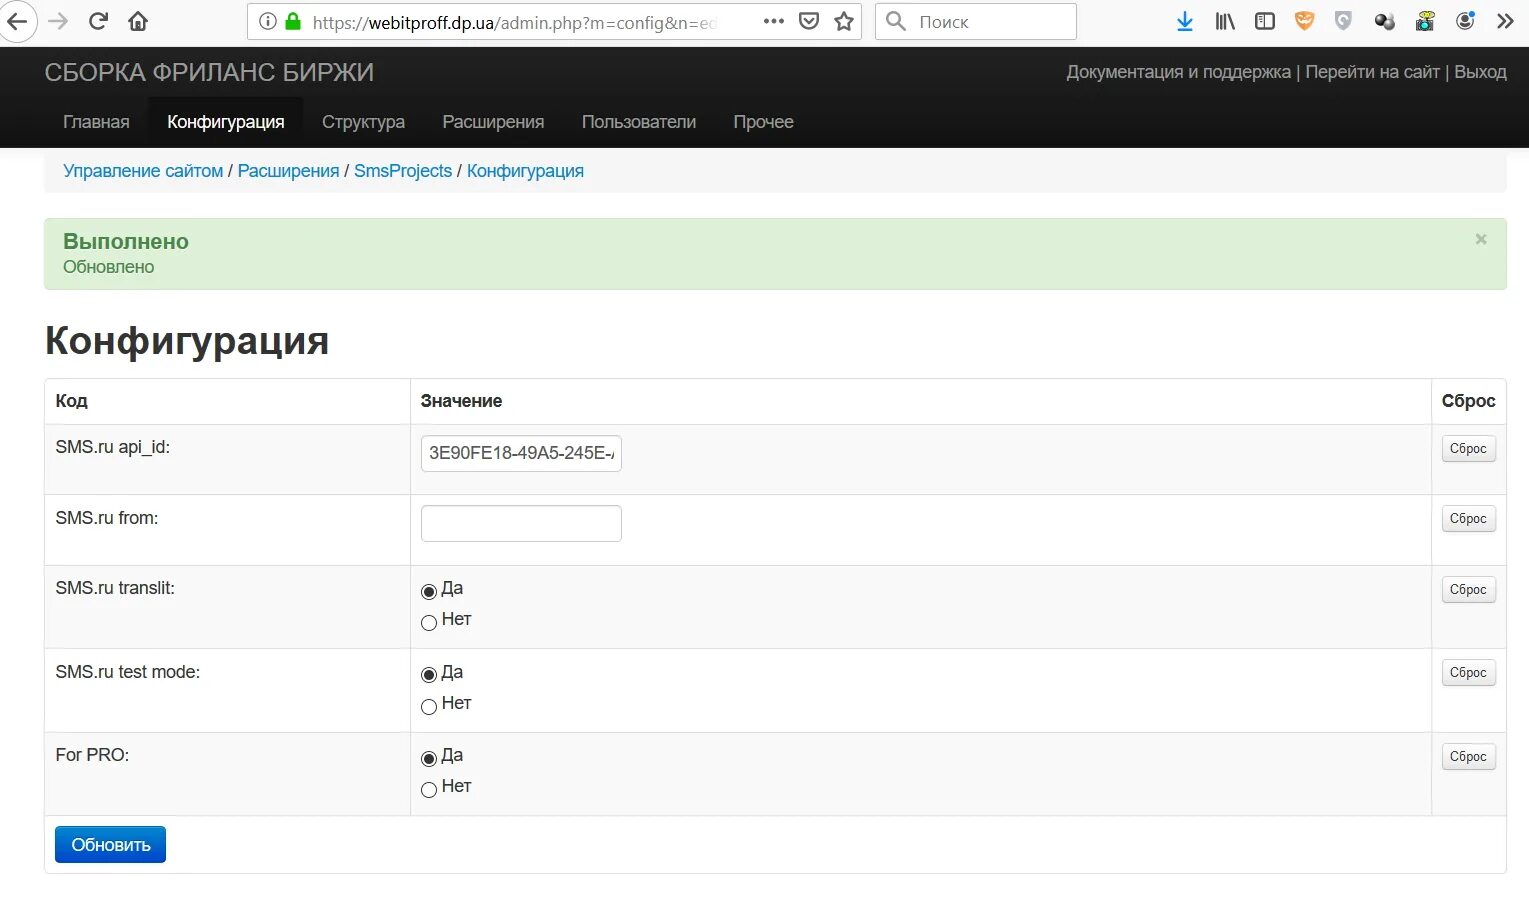Focus the empty SMS.ru from field

coord(521,523)
